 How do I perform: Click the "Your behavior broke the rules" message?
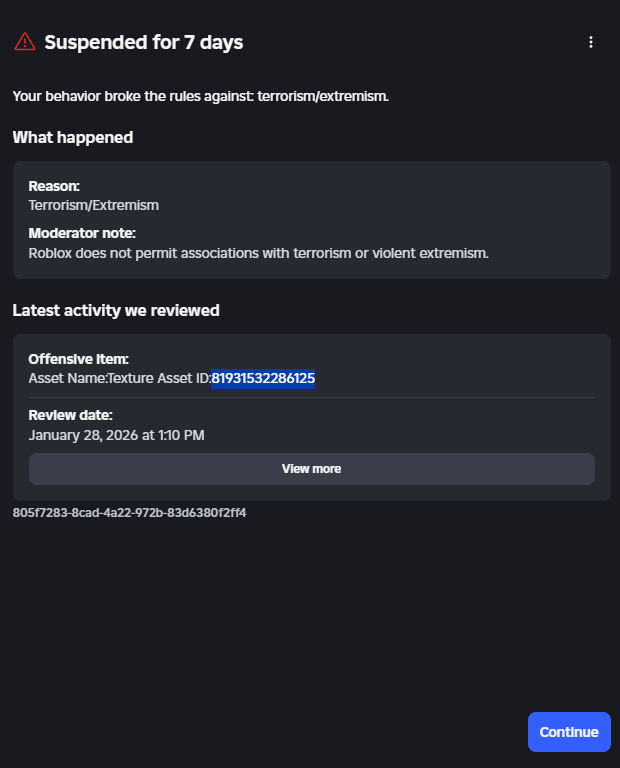(200, 96)
